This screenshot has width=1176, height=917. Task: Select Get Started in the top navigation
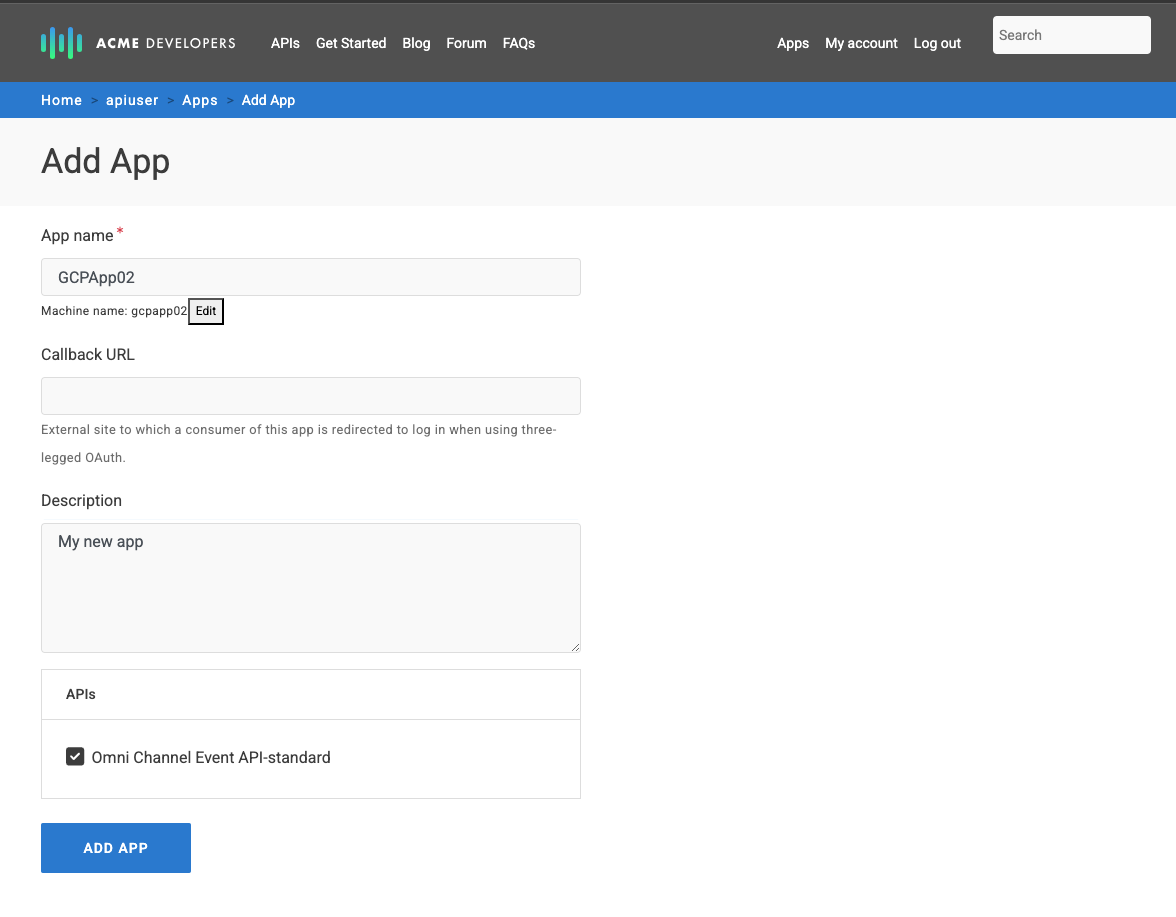[351, 43]
